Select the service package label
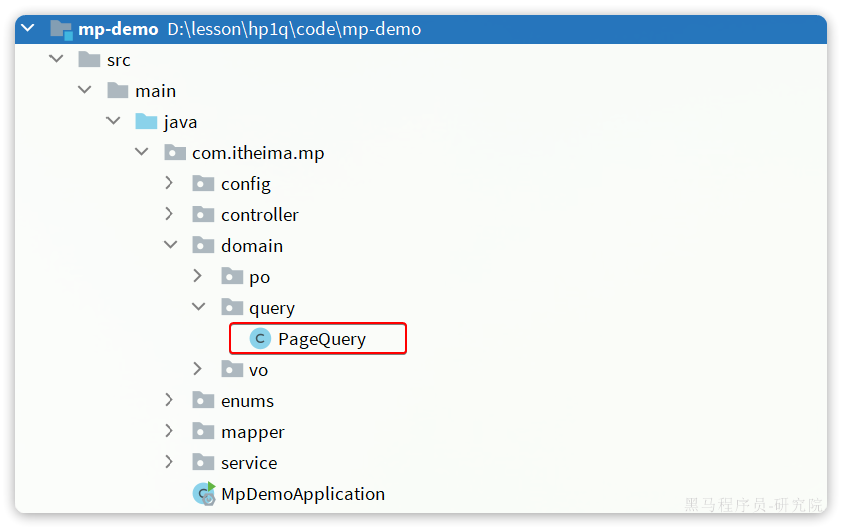The image size is (842, 530). point(249,463)
